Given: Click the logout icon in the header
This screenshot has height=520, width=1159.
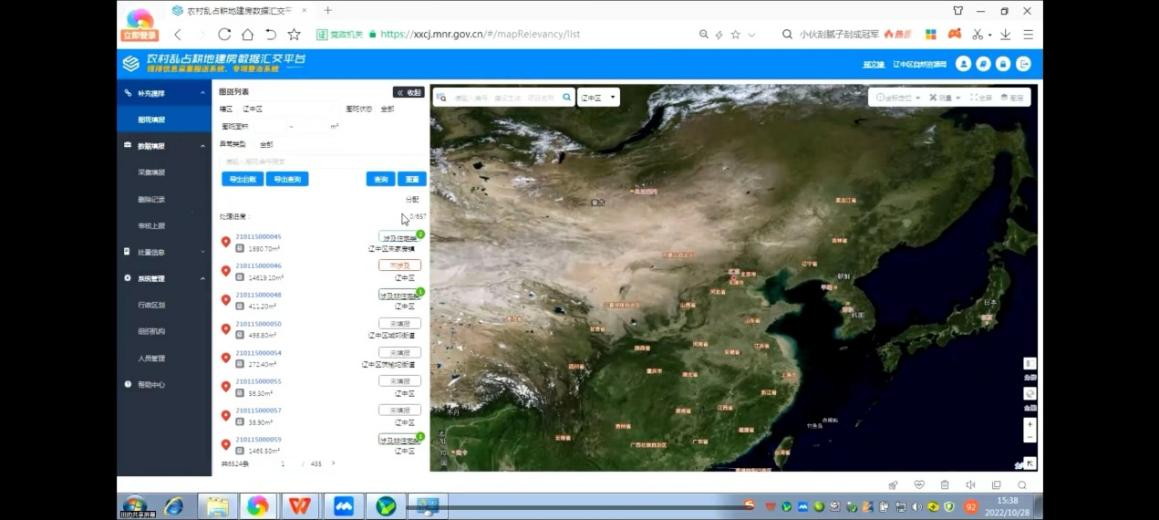Looking at the screenshot, I should click(1023, 64).
